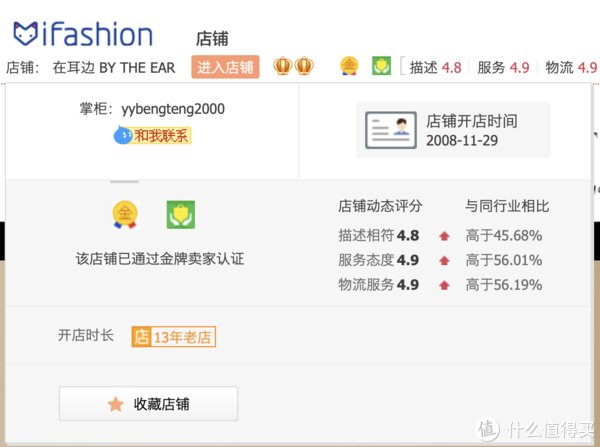Click the 开店时长 label
The width and height of the screenshot is (600, 447).
coord(86,335)
